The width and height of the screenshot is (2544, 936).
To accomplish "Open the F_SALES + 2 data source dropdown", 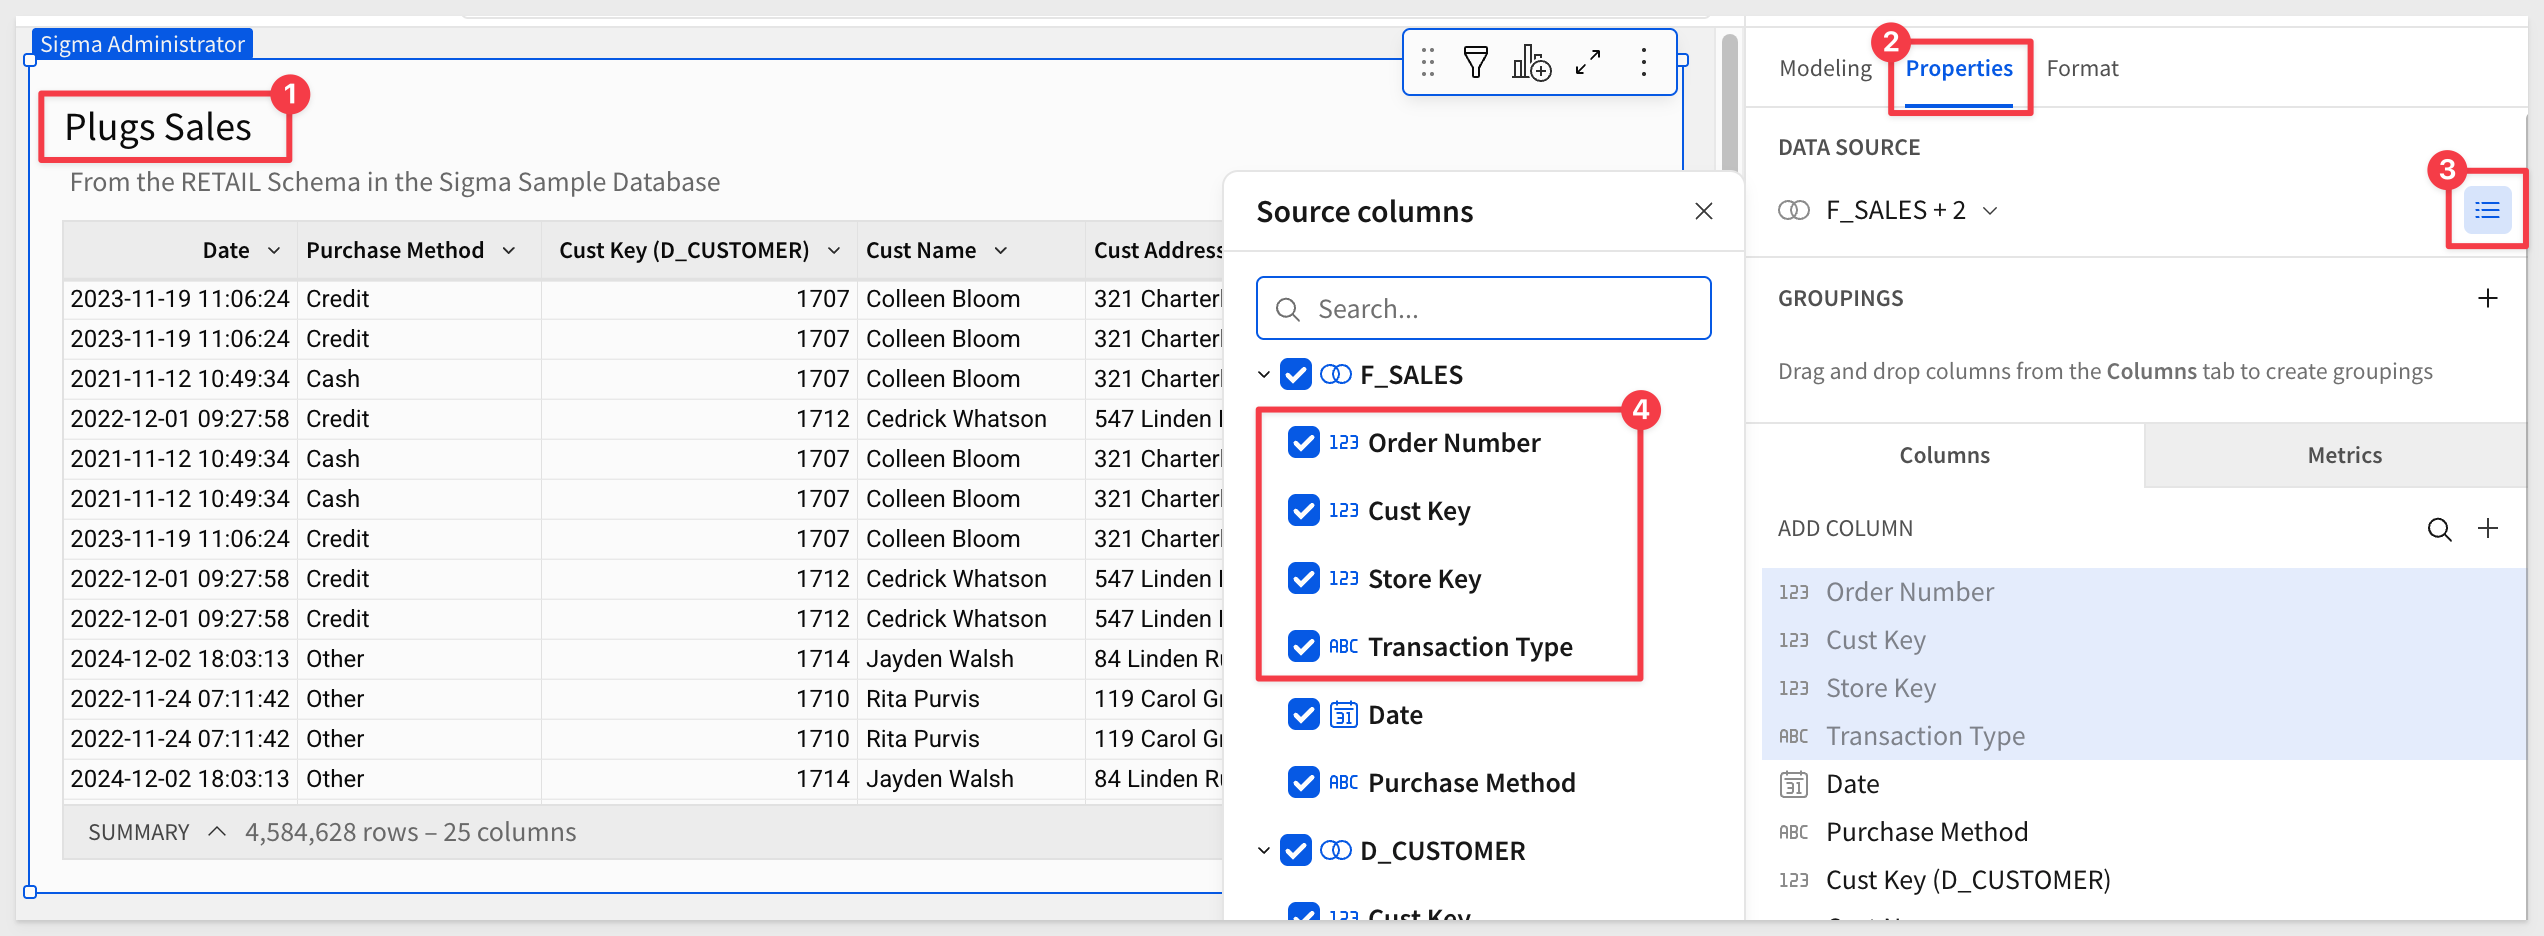I will (1990, 211).
